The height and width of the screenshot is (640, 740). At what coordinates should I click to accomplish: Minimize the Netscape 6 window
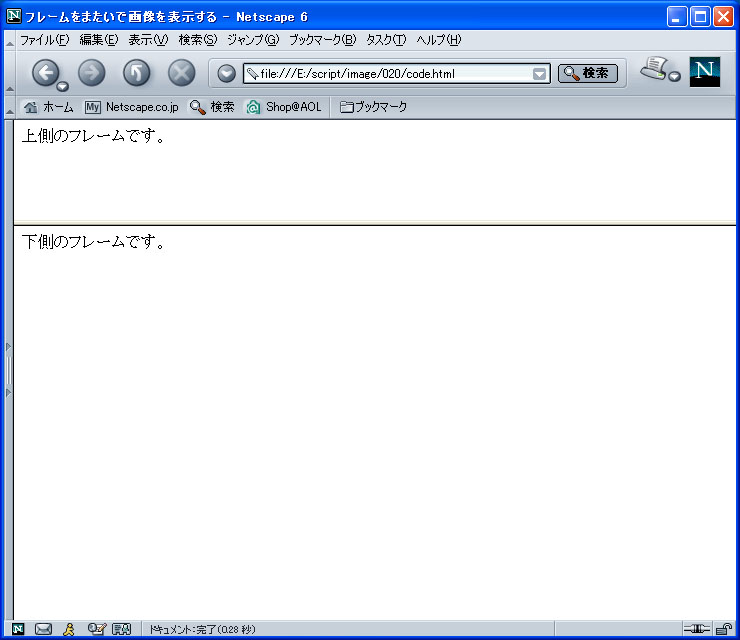coord(677,17)
